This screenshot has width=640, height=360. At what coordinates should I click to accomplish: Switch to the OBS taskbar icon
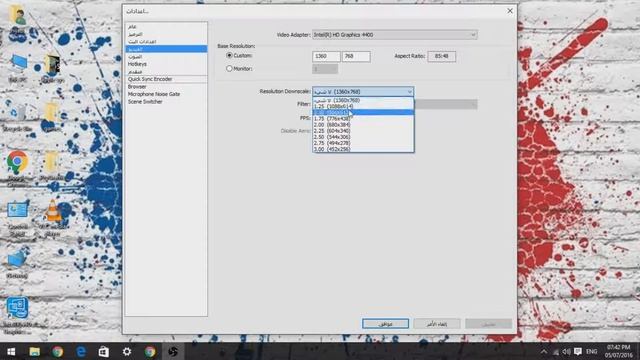[x=173, y=351]
